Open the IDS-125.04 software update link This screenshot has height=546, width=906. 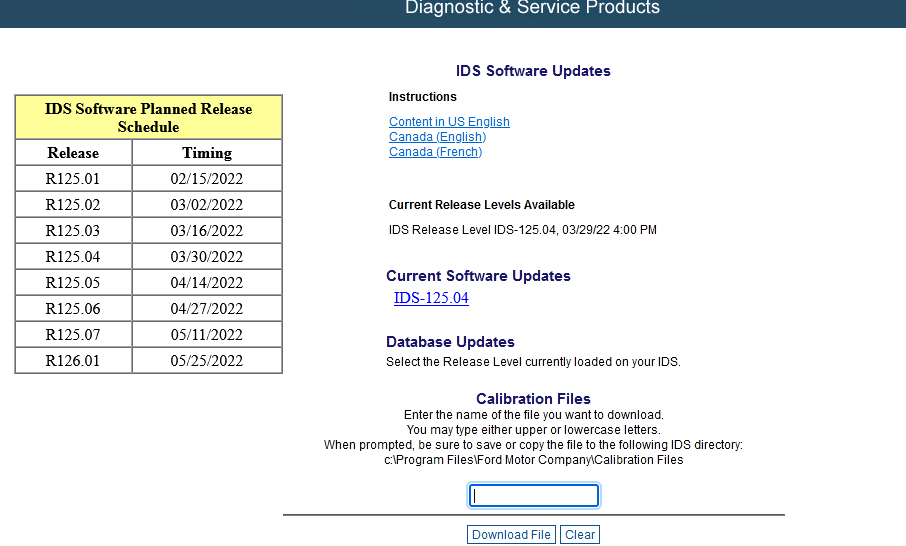431,298
